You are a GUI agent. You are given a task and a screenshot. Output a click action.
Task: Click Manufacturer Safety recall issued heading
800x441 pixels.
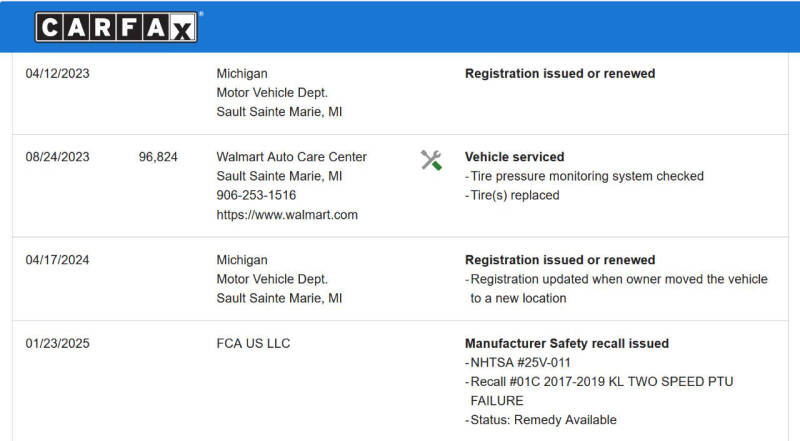(567, 343)
